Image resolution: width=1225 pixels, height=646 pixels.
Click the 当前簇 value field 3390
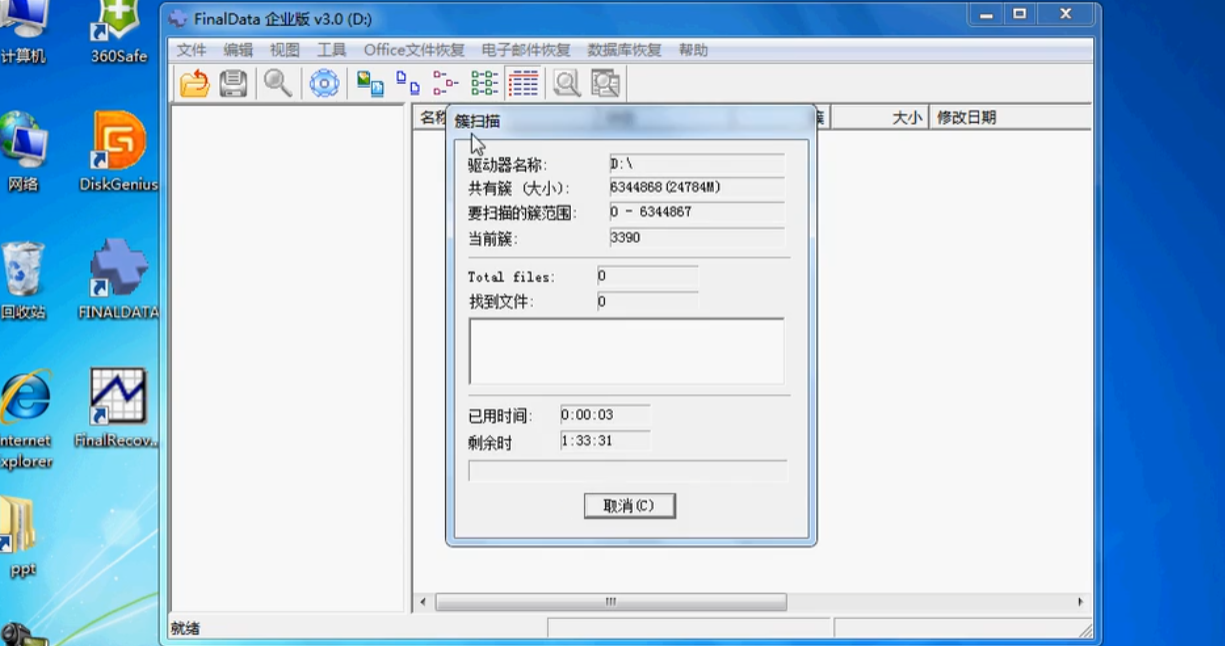(x=697, y=238)
